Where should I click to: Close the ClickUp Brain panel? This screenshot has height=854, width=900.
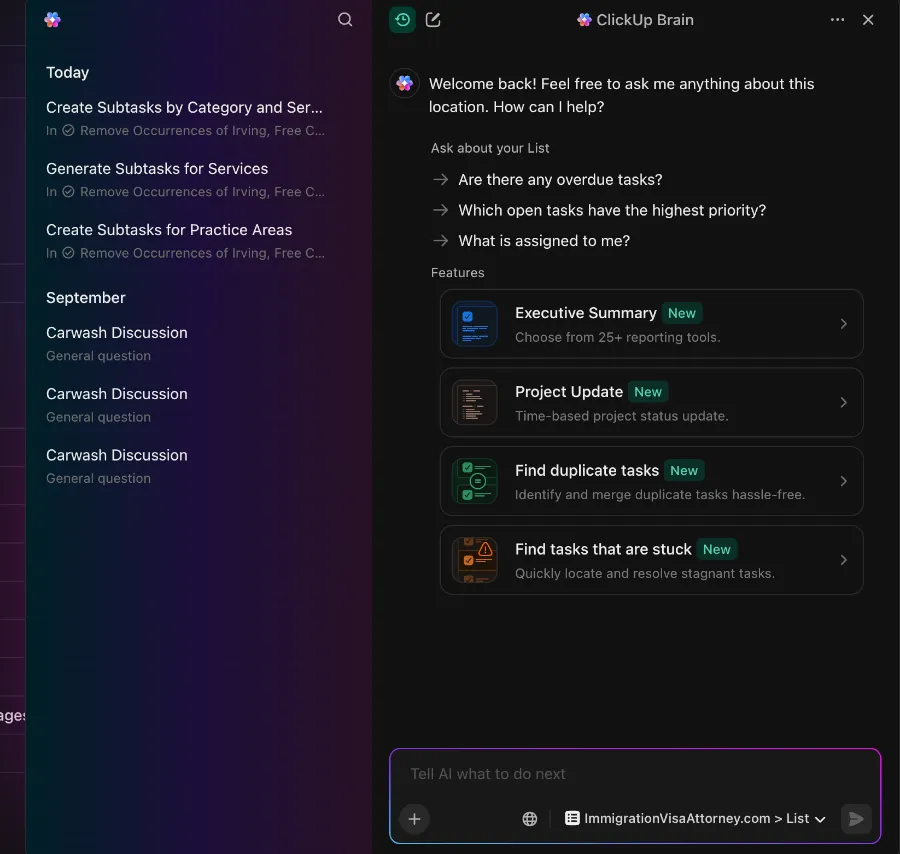pos(868,20)
